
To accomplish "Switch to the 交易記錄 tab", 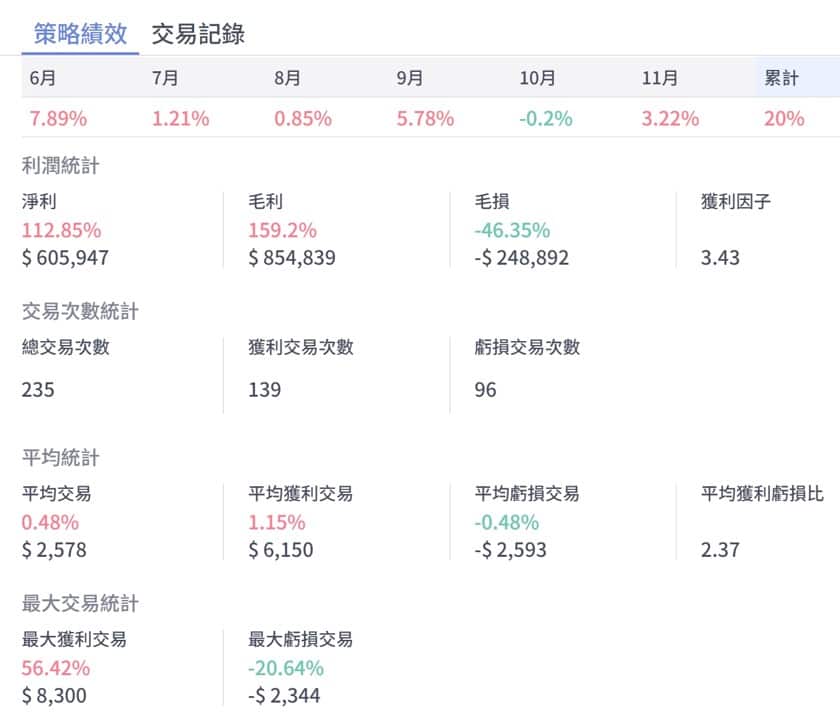I will point(198,34).
